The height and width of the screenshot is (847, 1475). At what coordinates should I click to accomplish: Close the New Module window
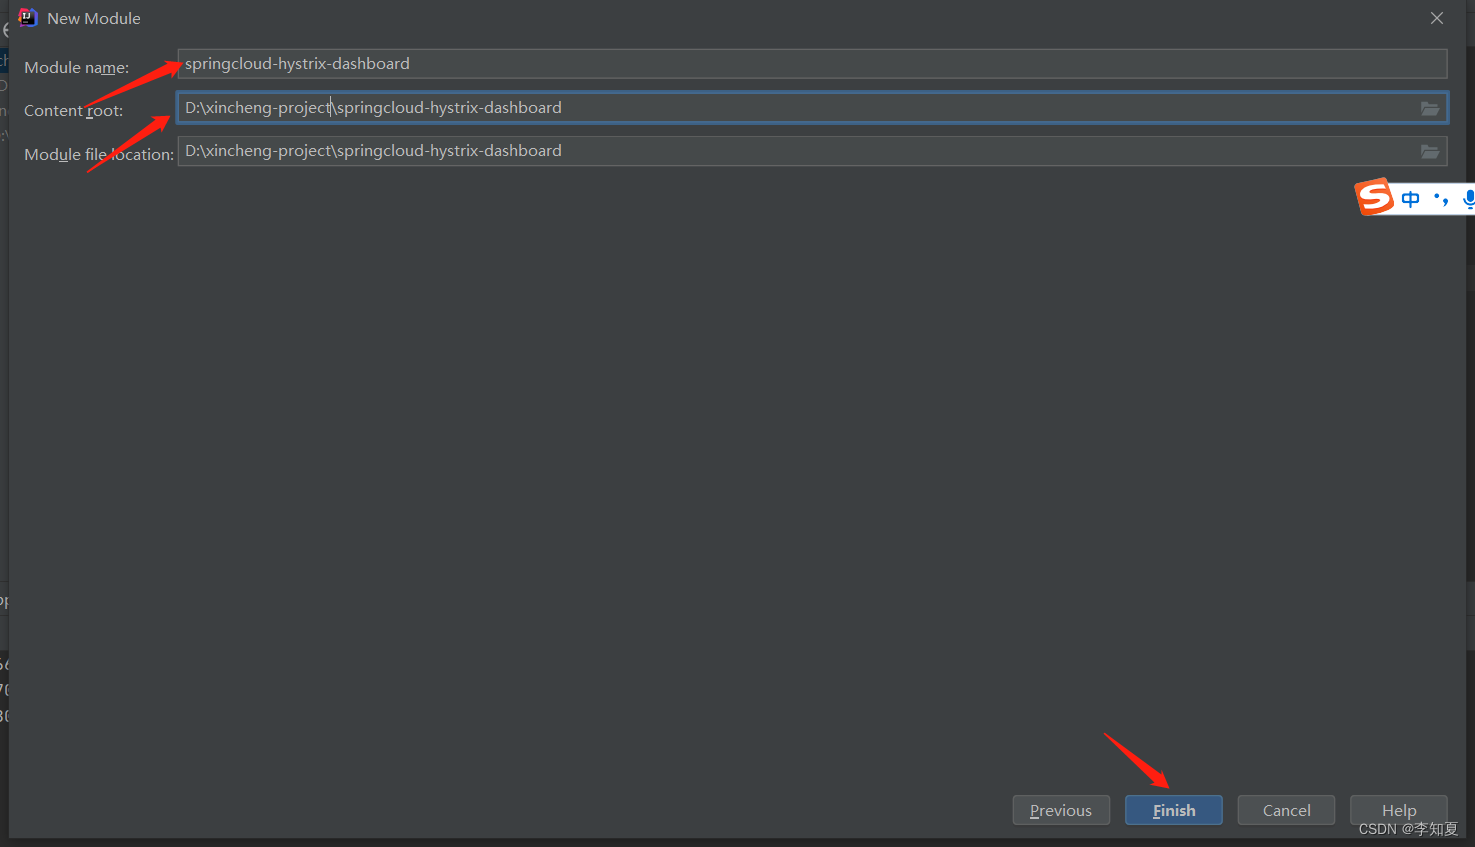pos(1437,18)
